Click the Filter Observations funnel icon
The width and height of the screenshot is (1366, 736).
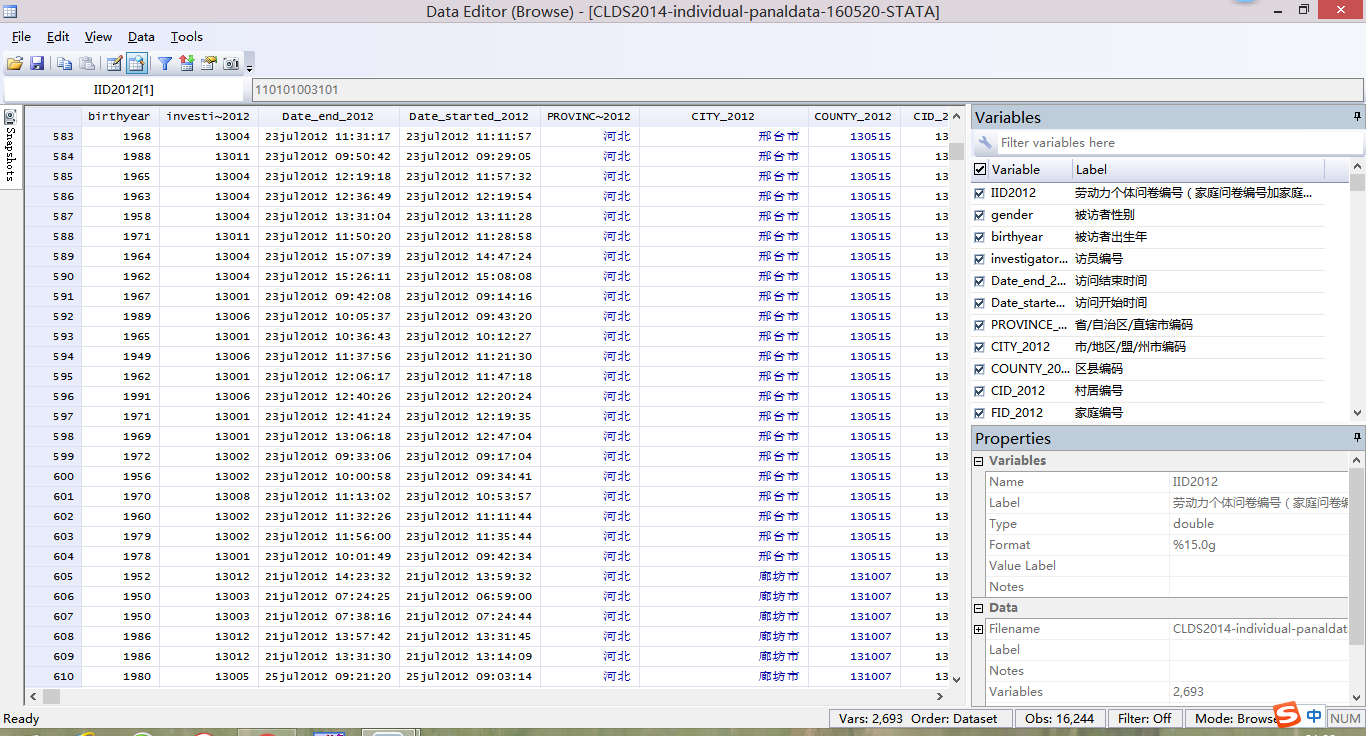(x=165, y=63)
